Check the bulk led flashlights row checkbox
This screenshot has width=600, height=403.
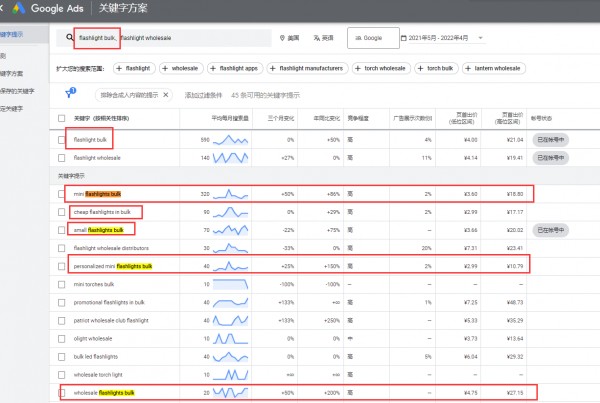(x=61, y=357)
